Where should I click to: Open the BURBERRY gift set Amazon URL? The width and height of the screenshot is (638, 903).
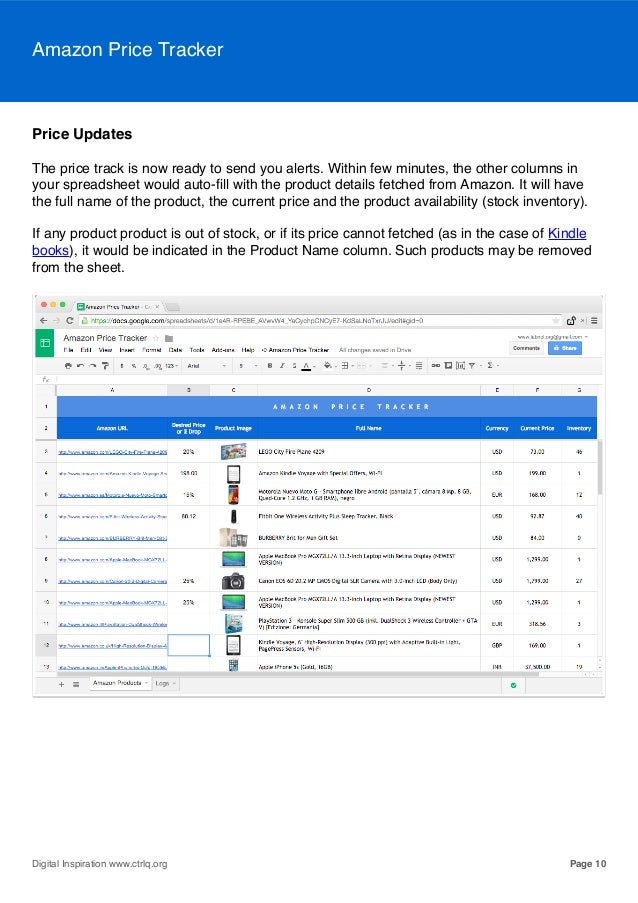[112, 538]
